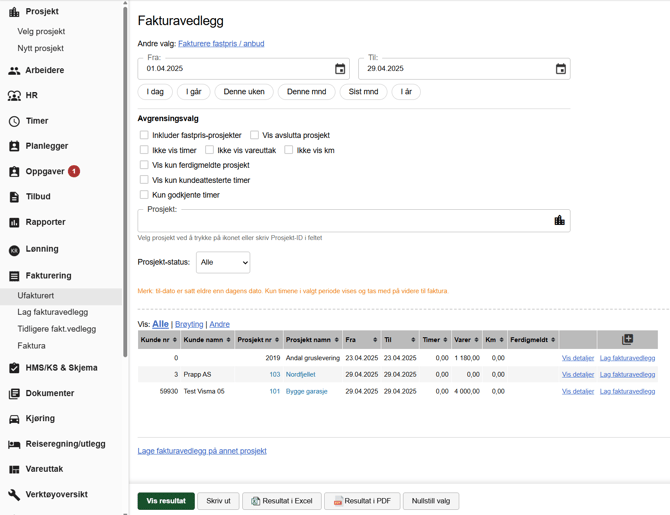Open Kjøring via the car icon
This screenshot has height=515, width=670.
[14, 419]
